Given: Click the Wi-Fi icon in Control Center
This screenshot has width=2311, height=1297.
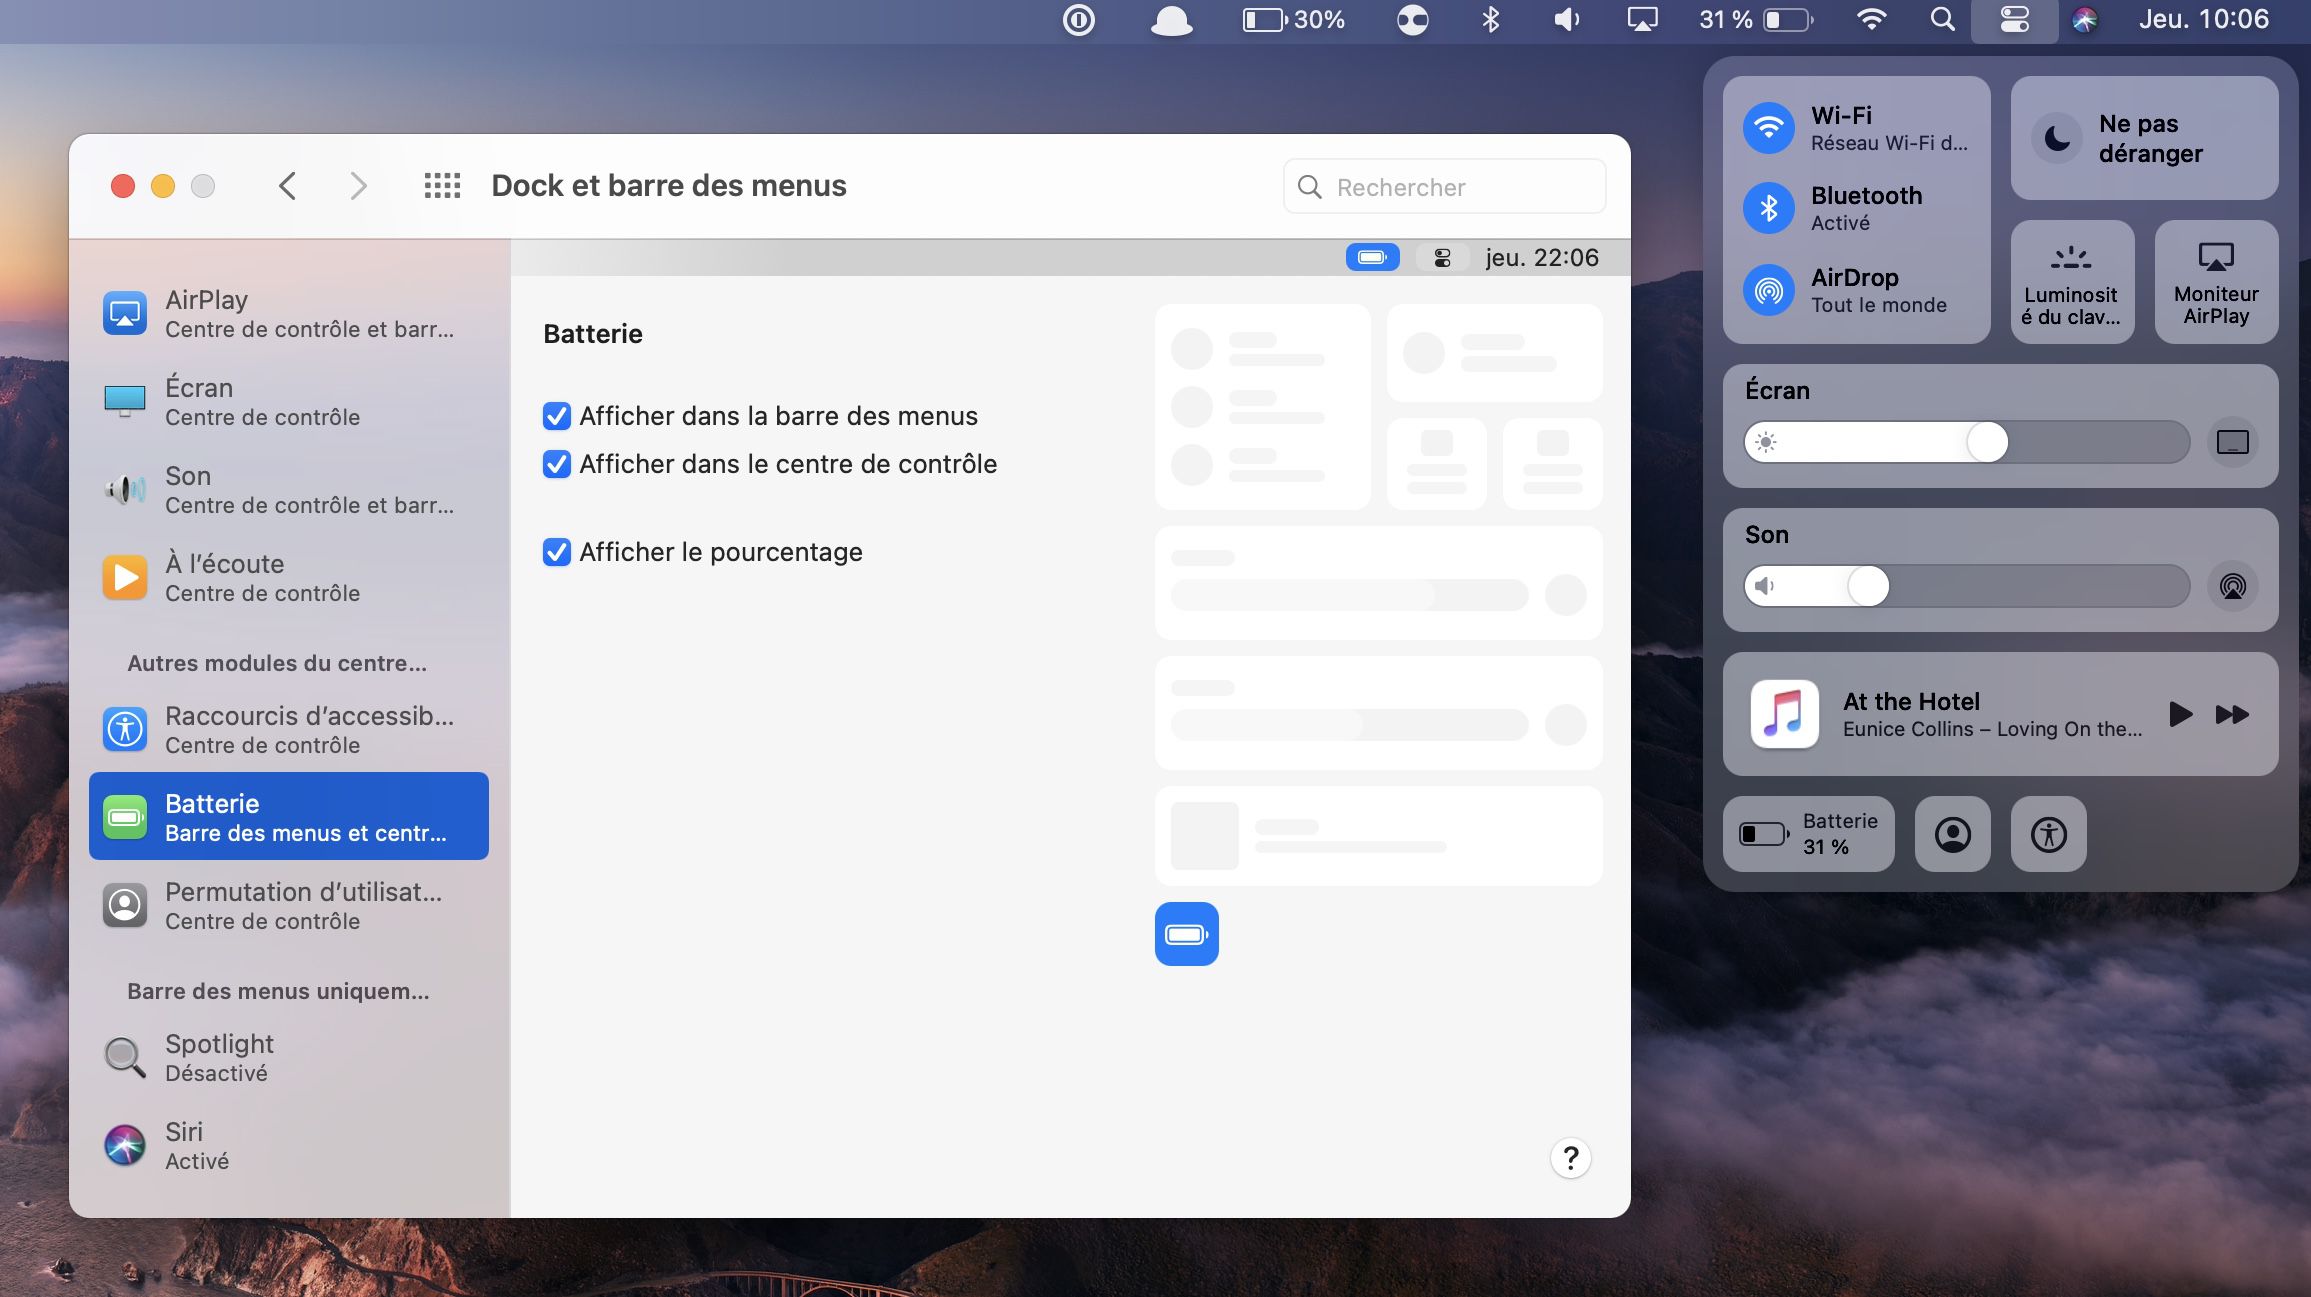Looking at the screenshot, I should (1768, 128).
